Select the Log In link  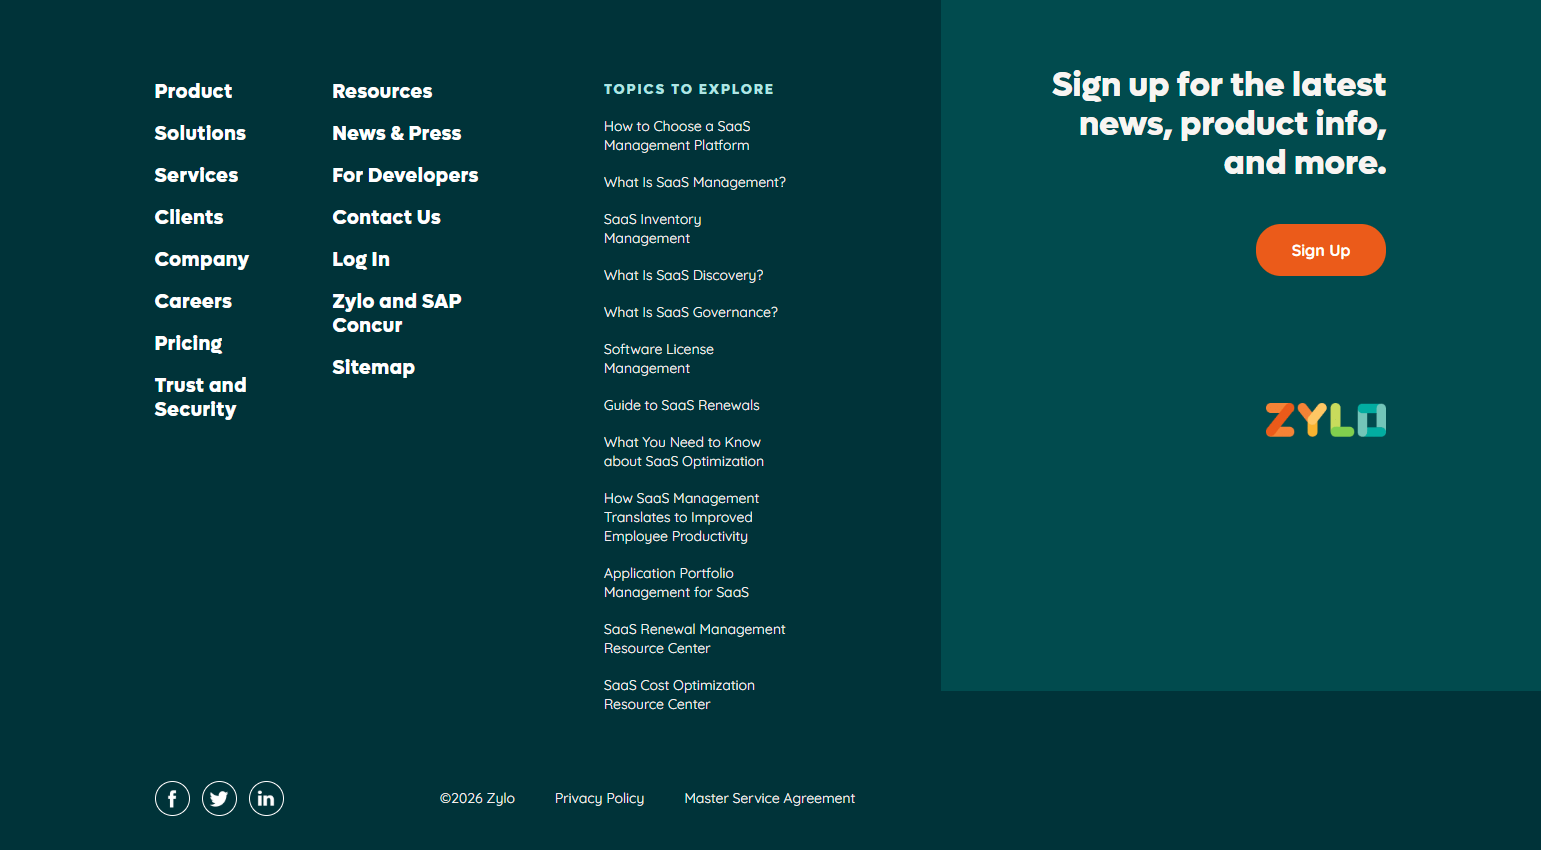point(361,259)
